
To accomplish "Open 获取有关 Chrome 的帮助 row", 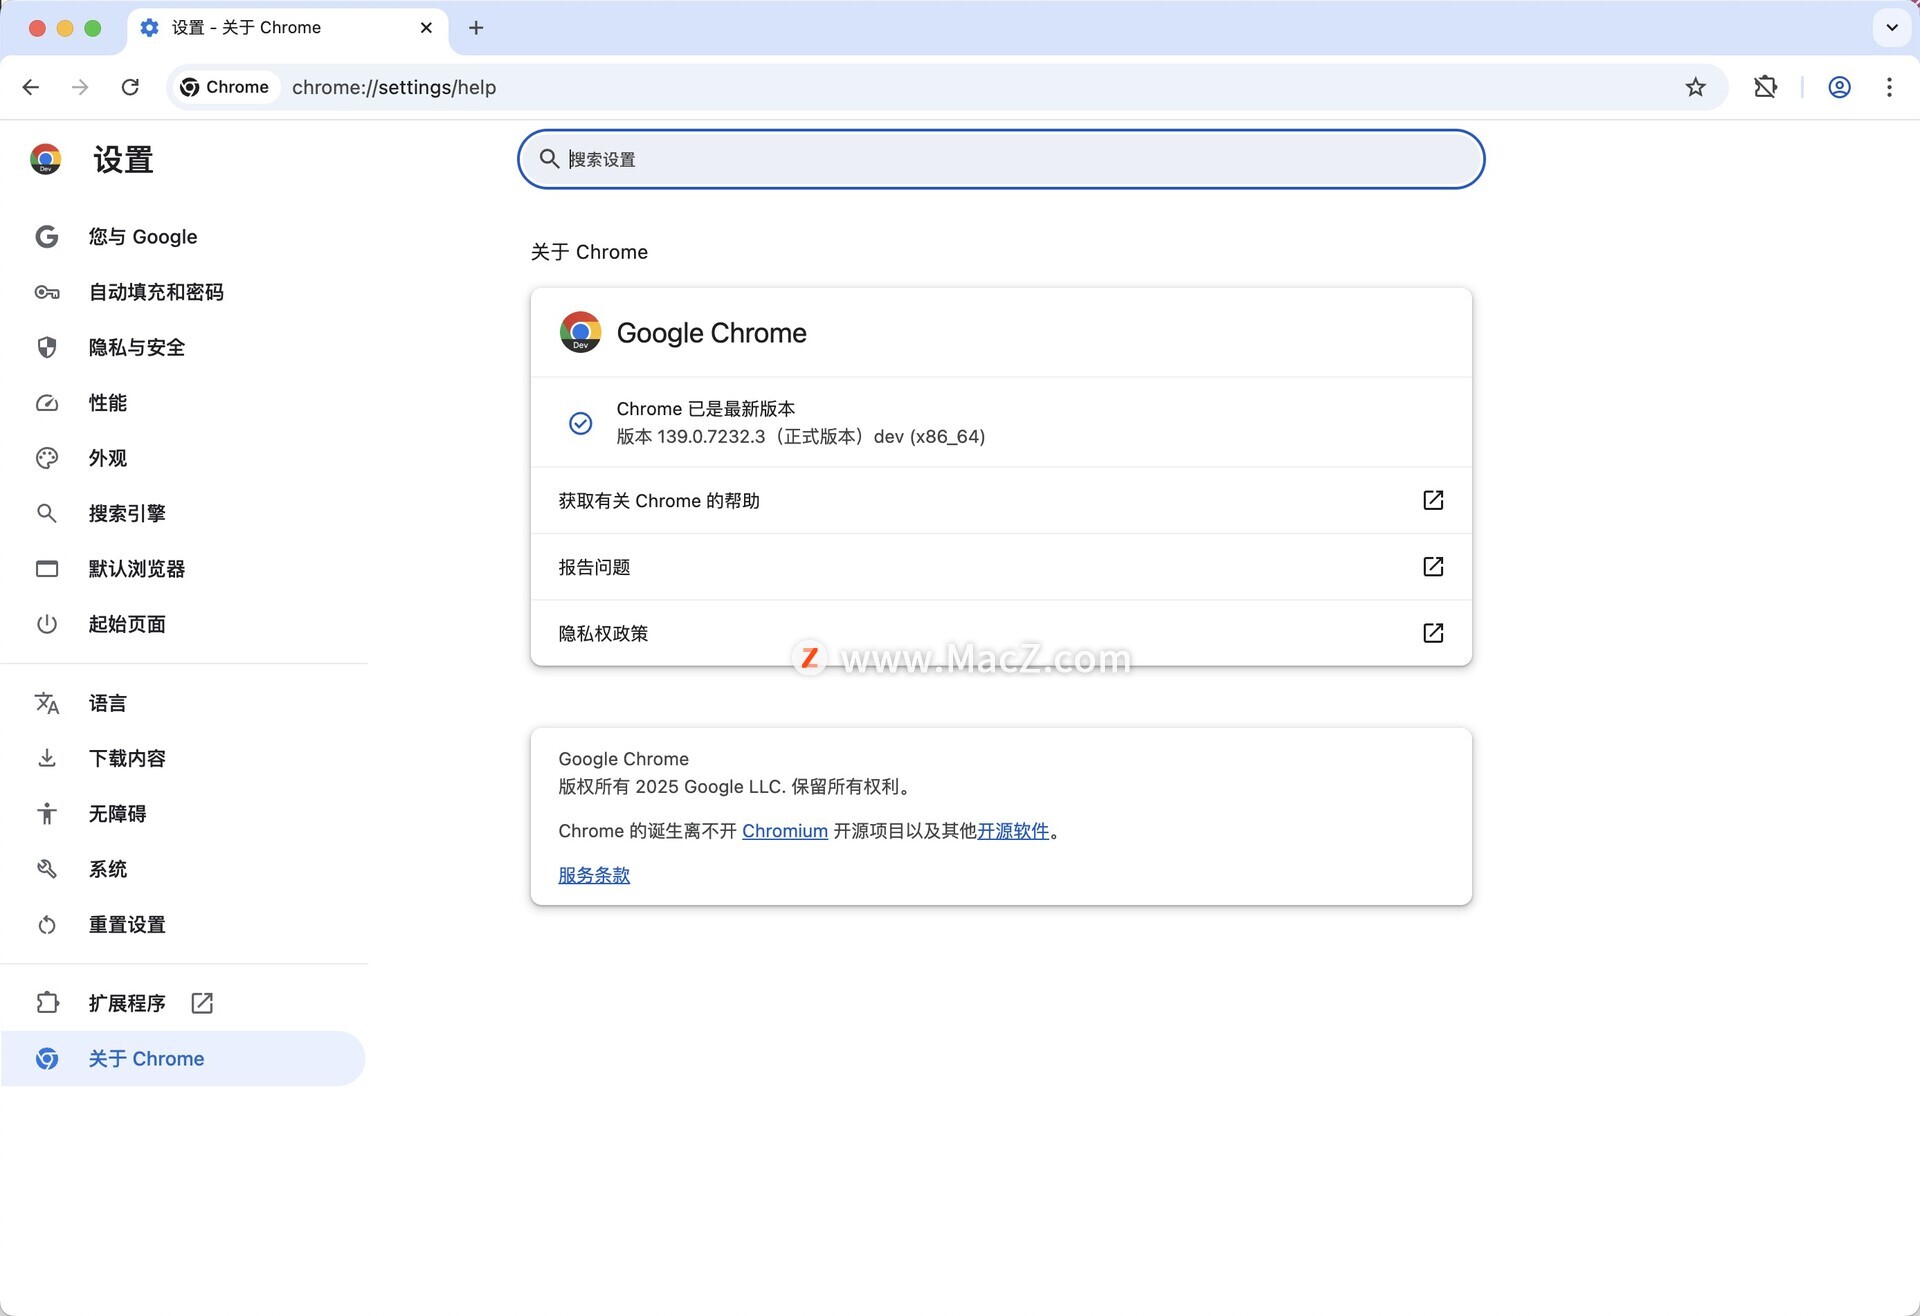I will [x=1001, y=500].
